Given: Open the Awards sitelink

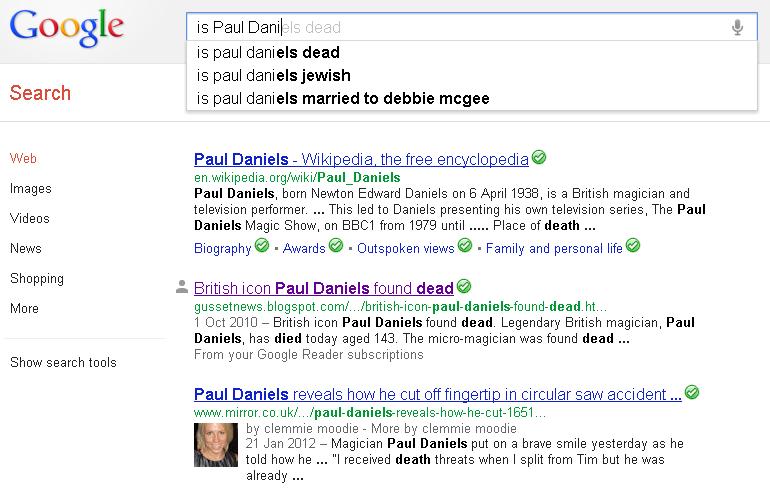Looking at the screenshot, I should click(x=304, y=249).
